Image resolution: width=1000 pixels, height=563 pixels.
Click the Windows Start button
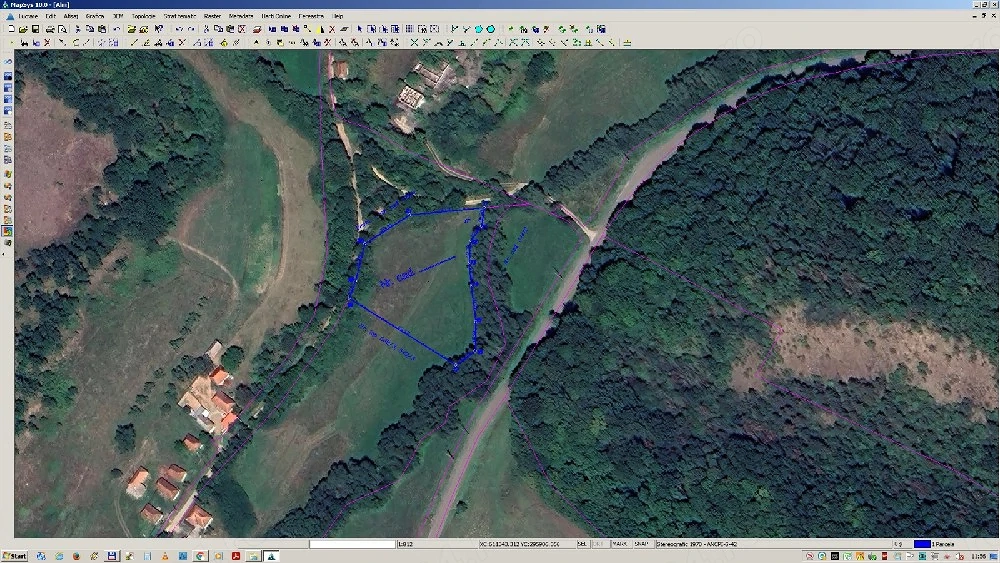pos(15,555)
